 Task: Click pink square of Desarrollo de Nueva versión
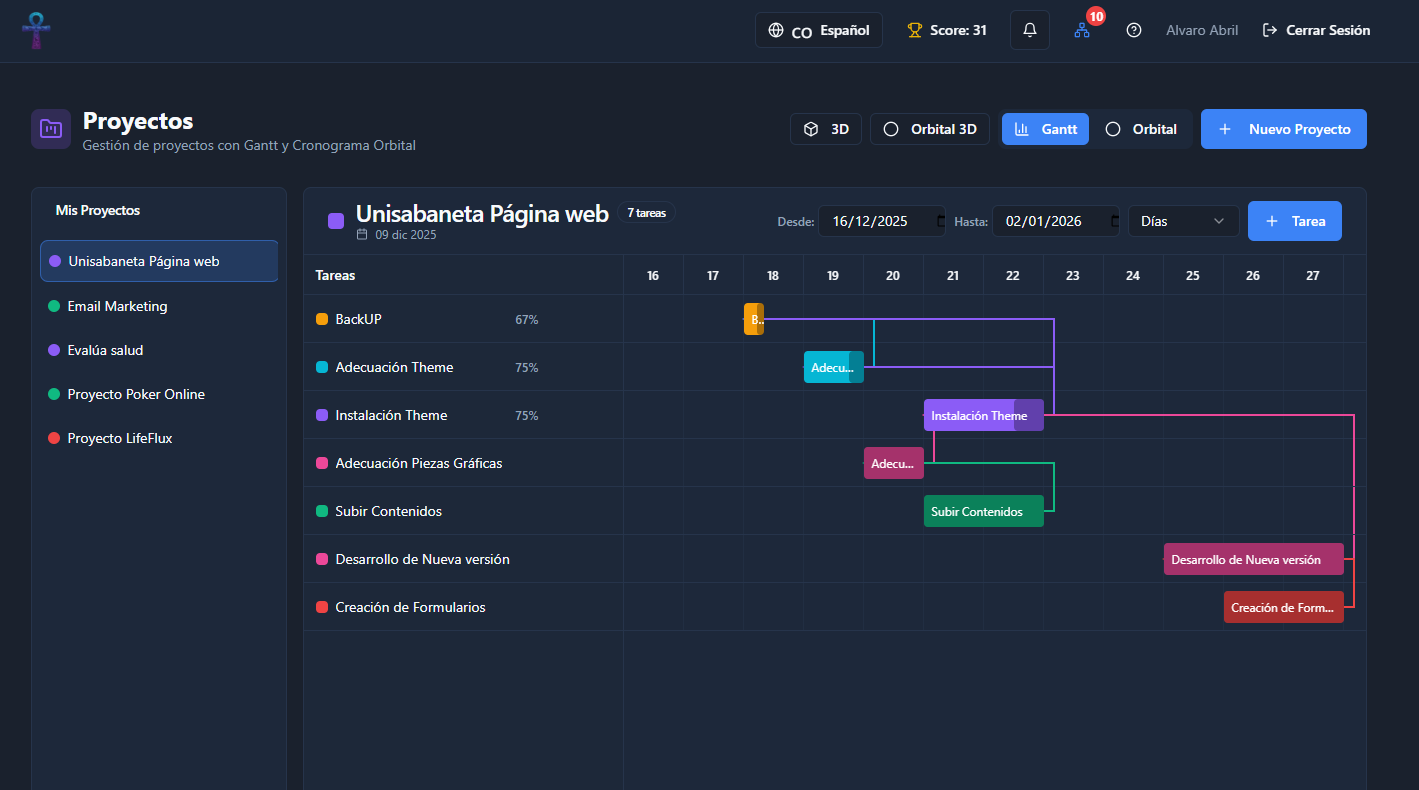coord(322,559)
